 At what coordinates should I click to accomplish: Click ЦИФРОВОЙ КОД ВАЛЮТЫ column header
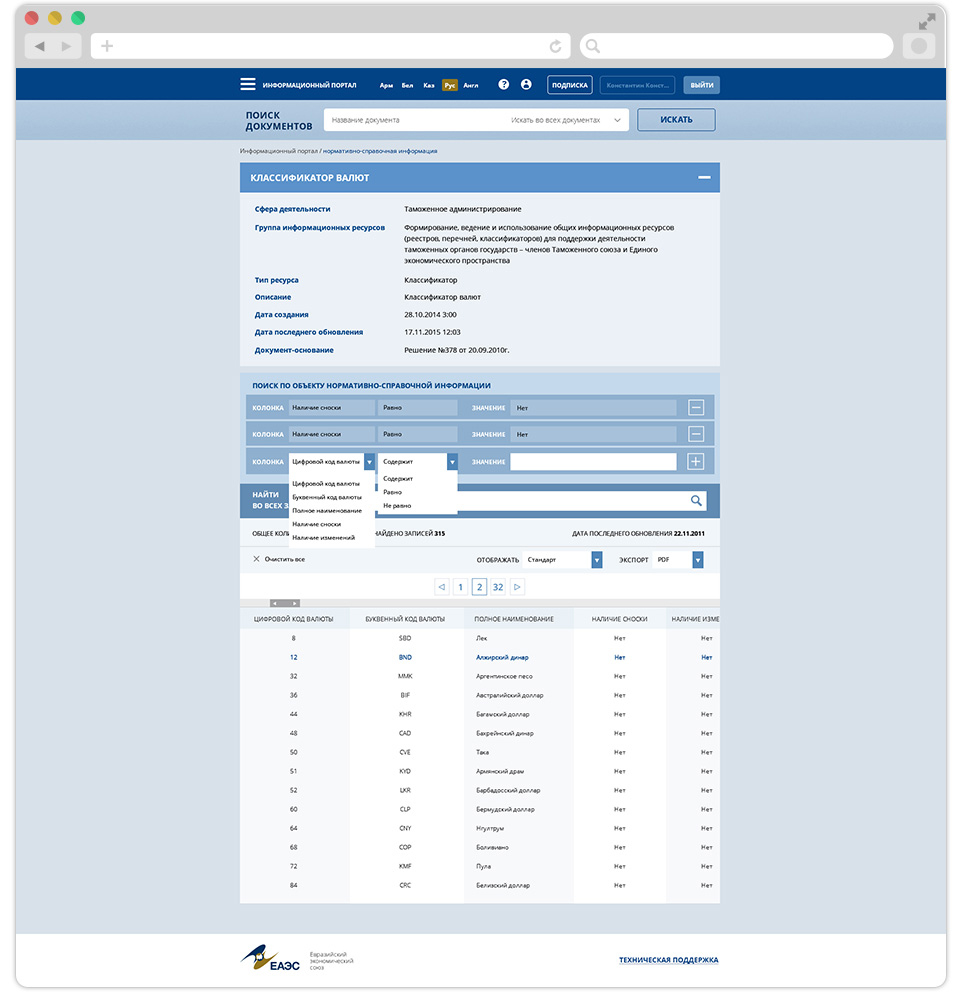[x=293, y=619]
